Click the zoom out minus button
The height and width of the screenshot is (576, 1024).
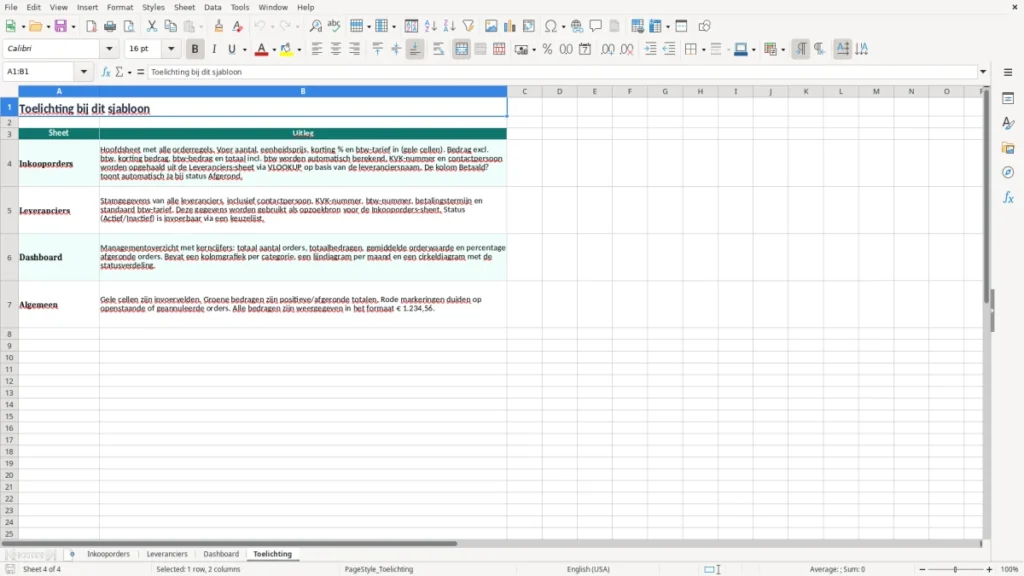pyautogui.click(x=922, y=569)
